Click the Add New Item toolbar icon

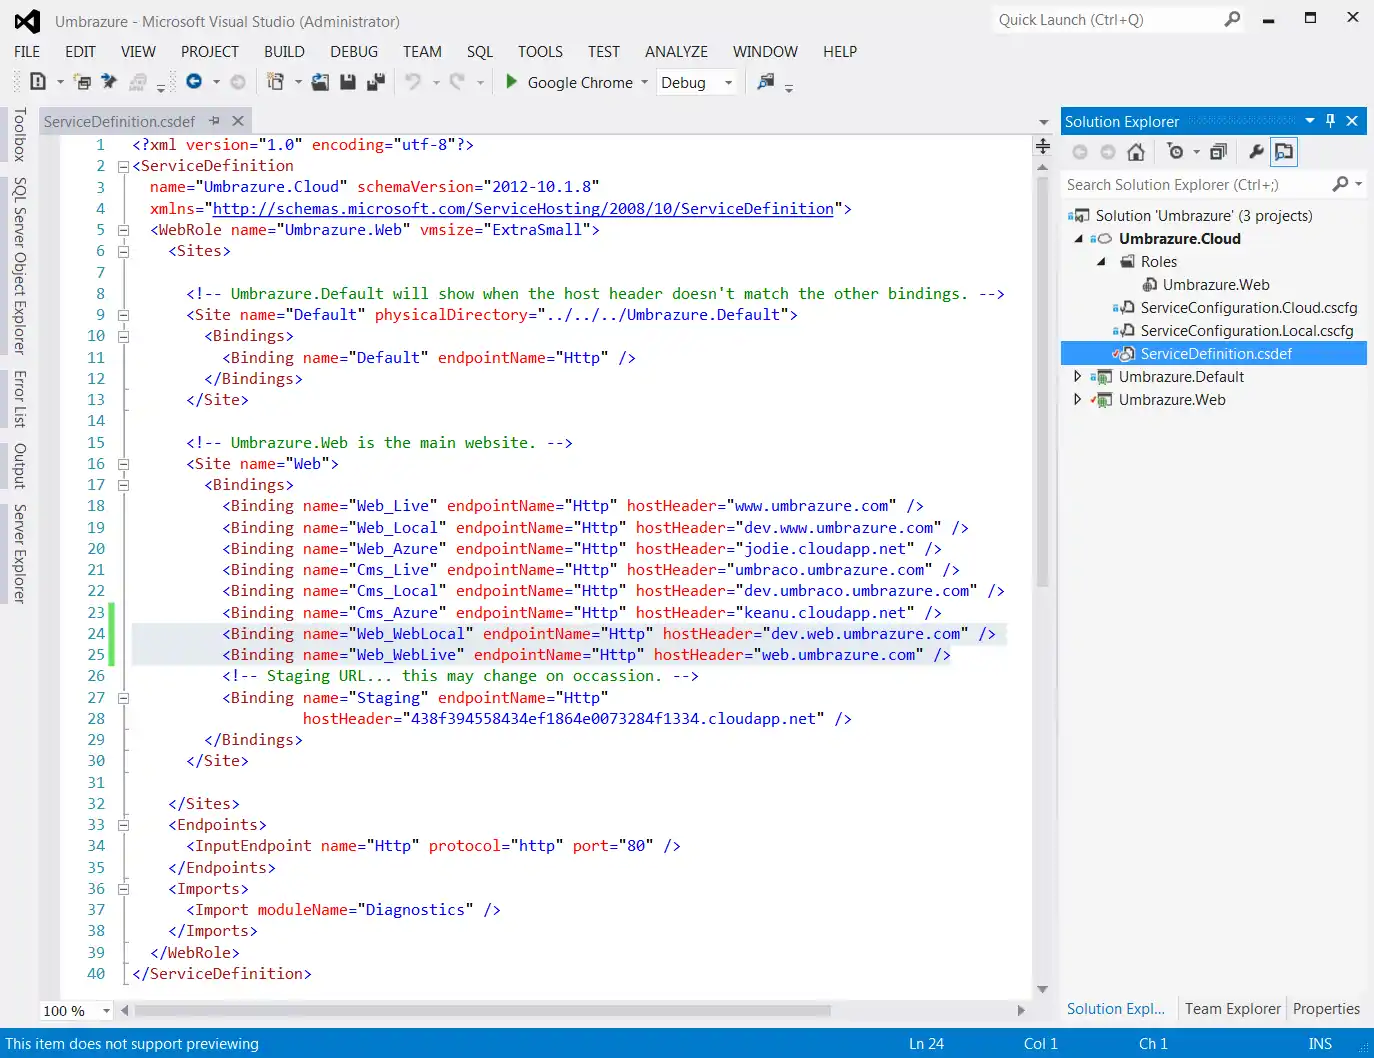click(275, 82)
